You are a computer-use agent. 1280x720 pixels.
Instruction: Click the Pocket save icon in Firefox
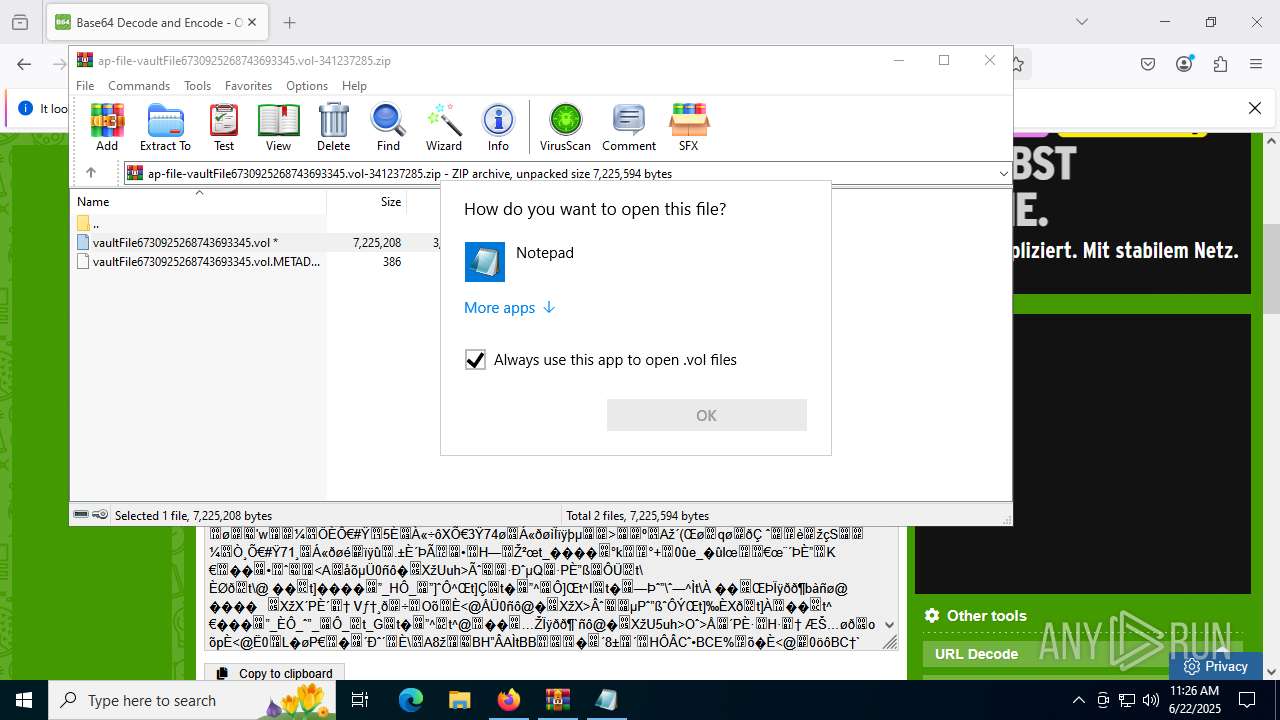click(1148, 64)
